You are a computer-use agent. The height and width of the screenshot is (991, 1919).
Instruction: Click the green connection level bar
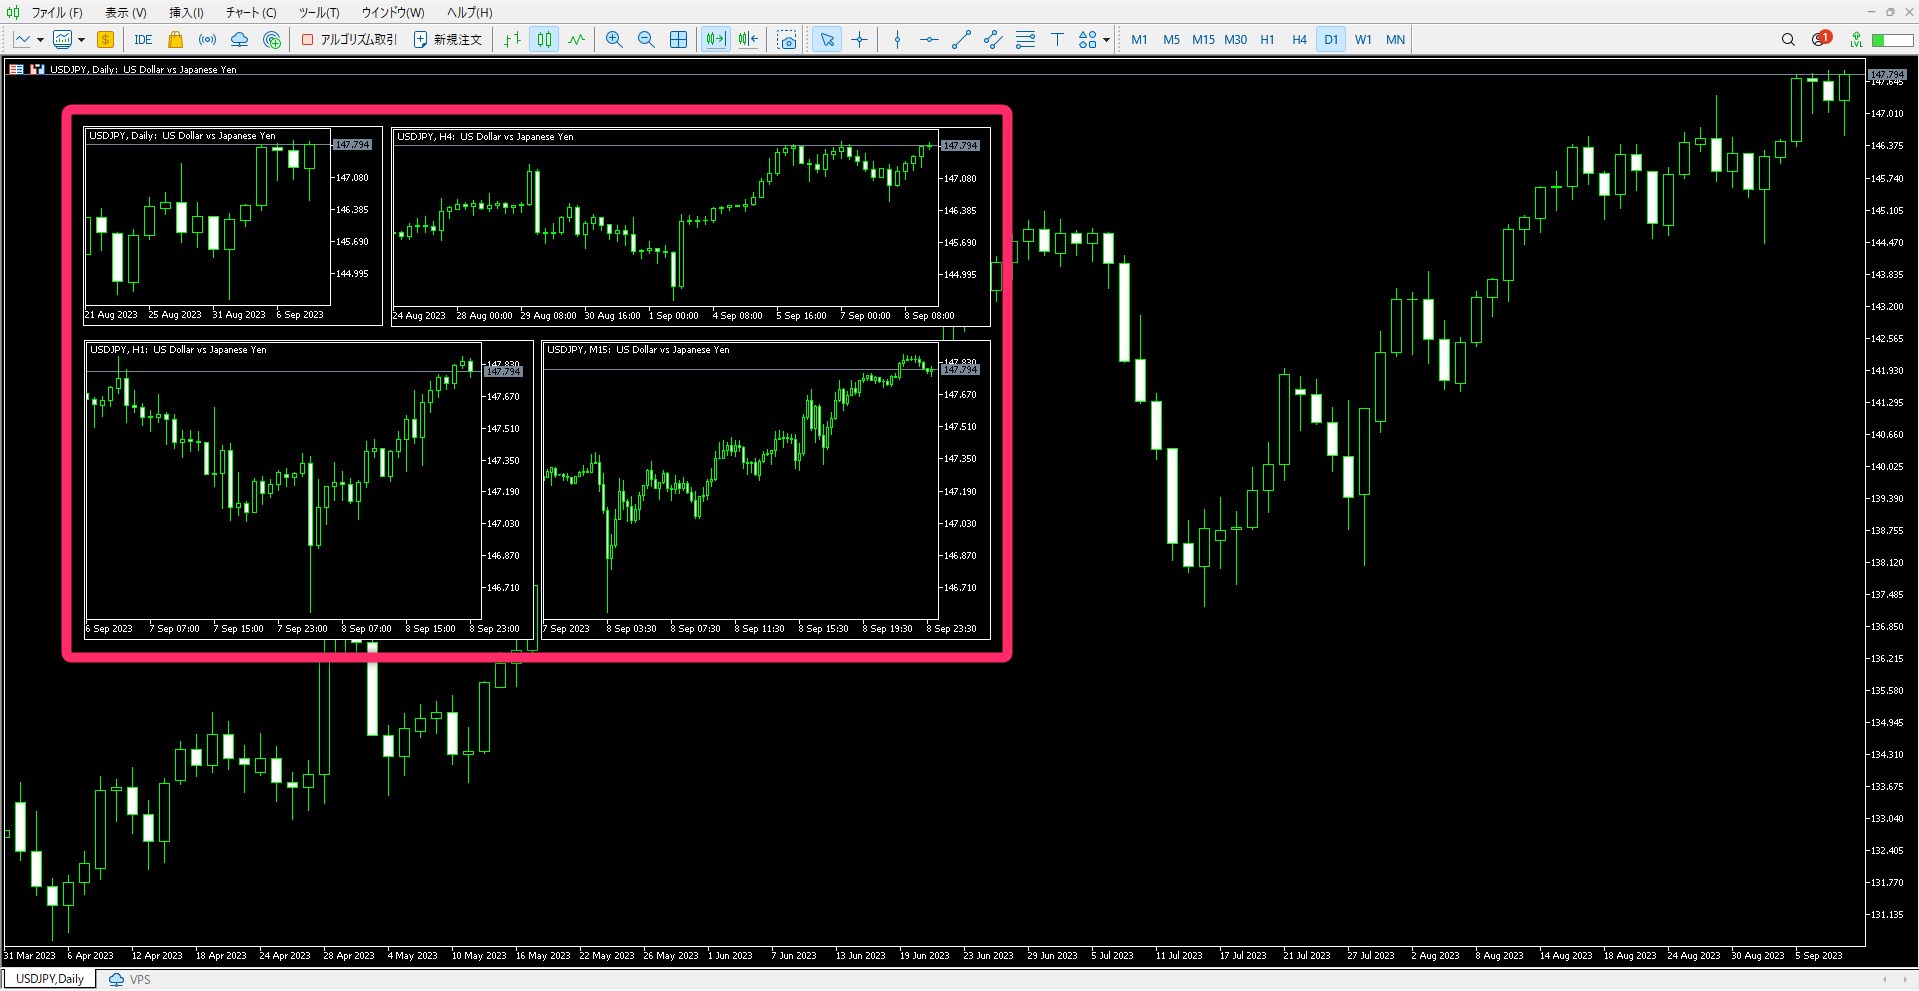tap(1892, 40)
